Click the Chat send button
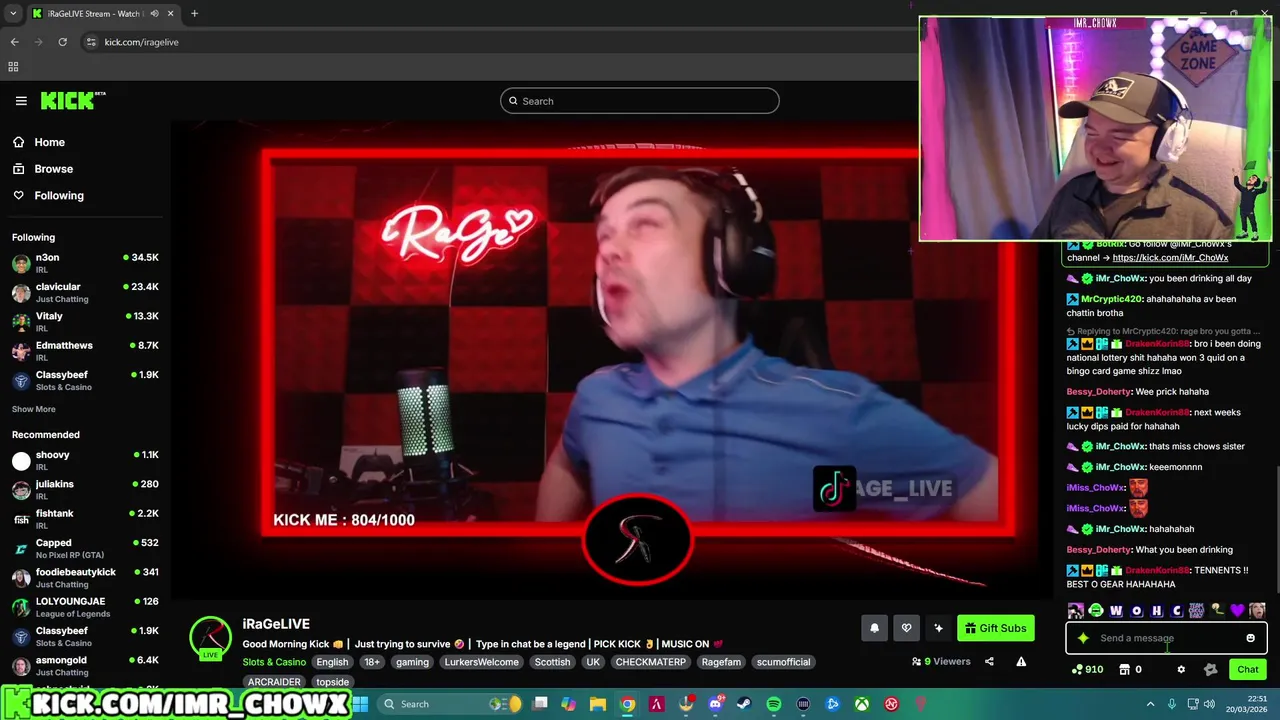The width and height of the screenshot is (1280, 720). [x=1248, y=670]
